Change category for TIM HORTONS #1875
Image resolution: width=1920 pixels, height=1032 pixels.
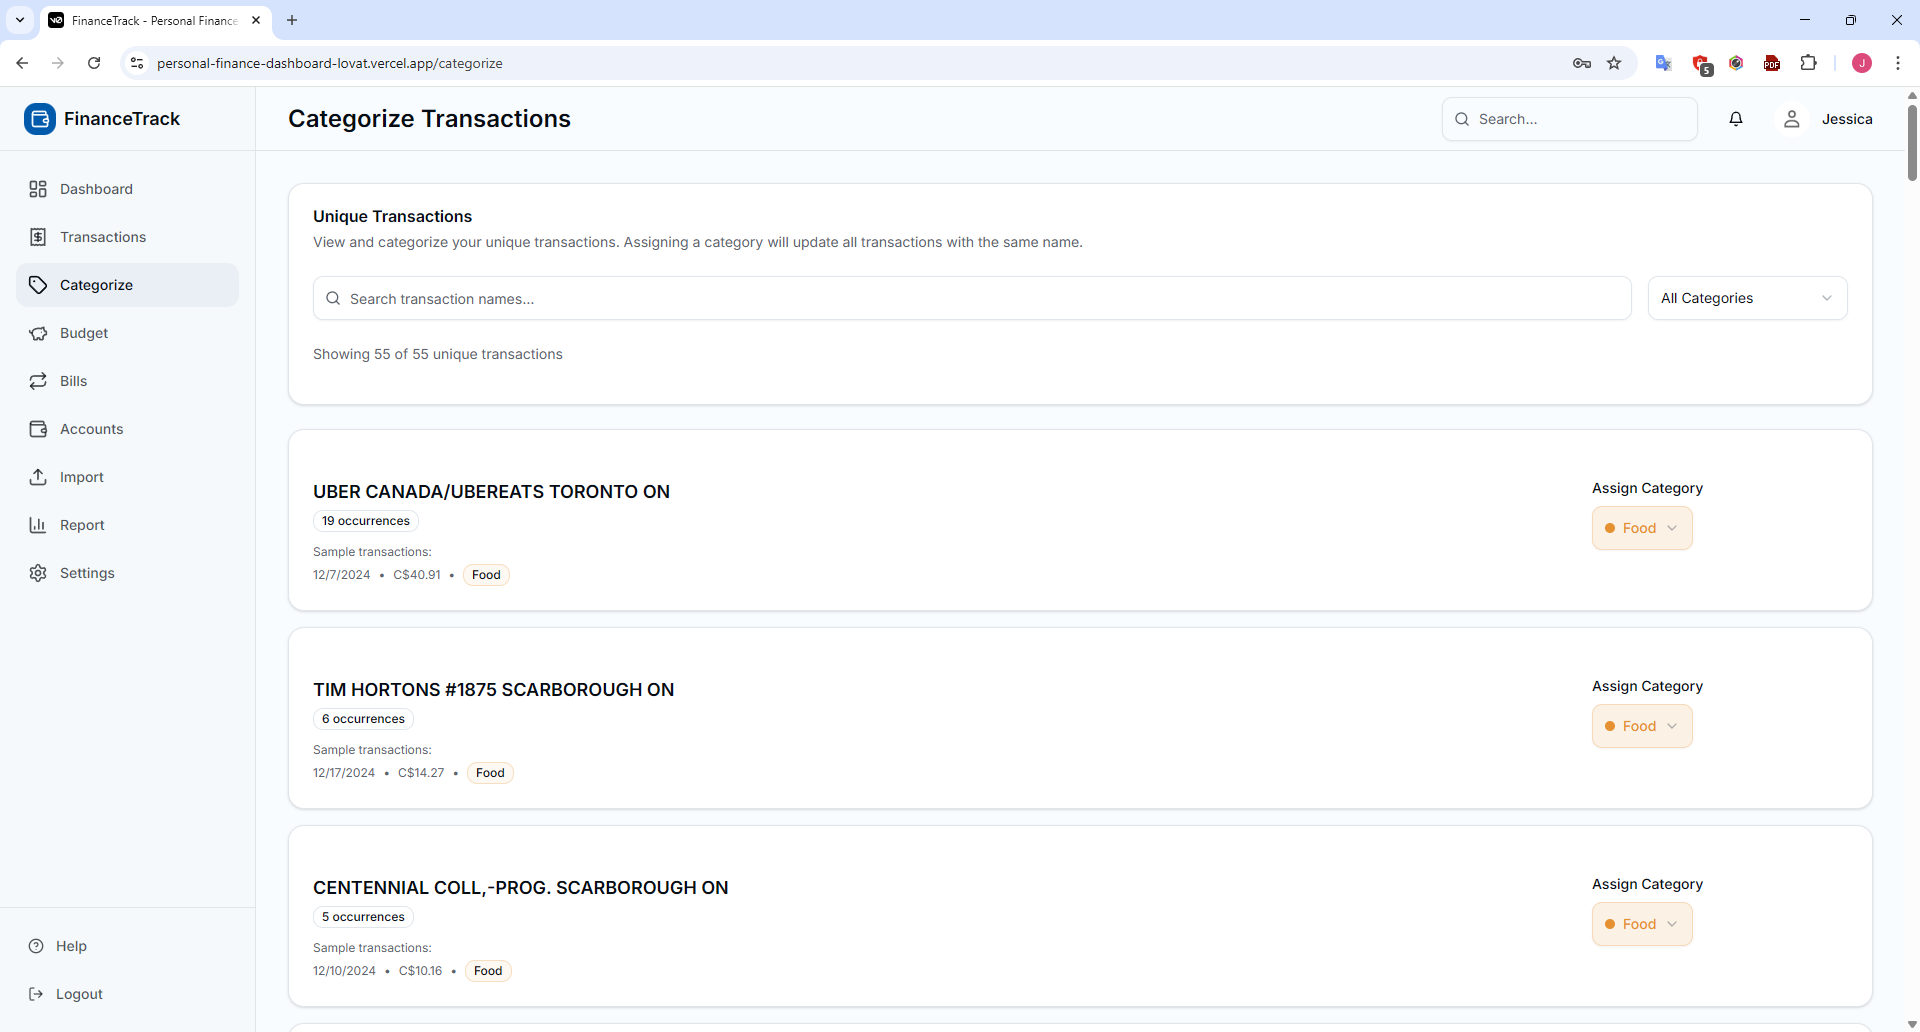click(1641, 726)
